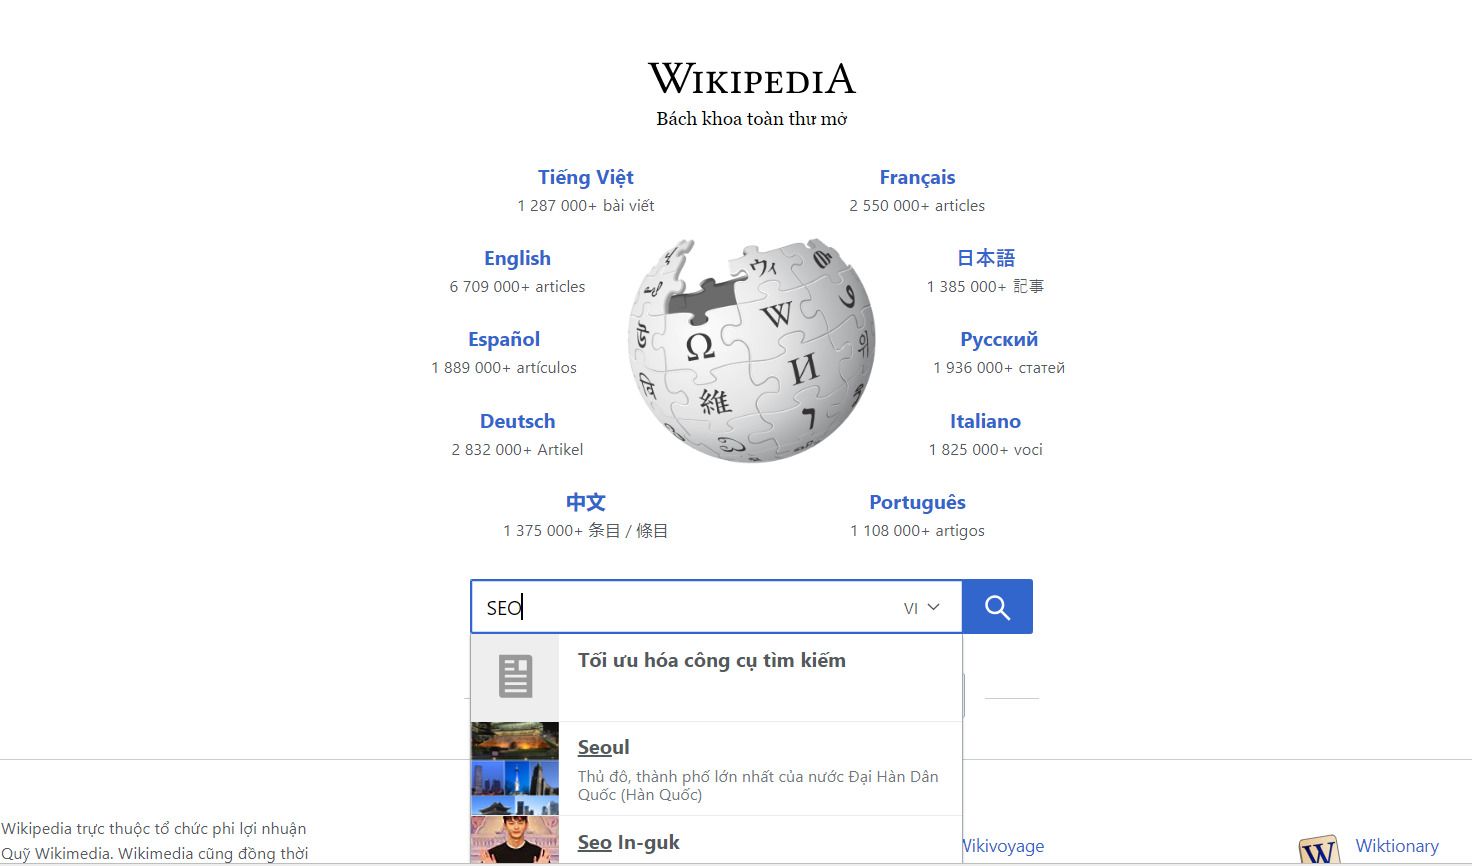Image resolution: width=1472 pixels, height=866 pixels.
Task: Select the Seoul search suggestion
Action: coord(716,768)
